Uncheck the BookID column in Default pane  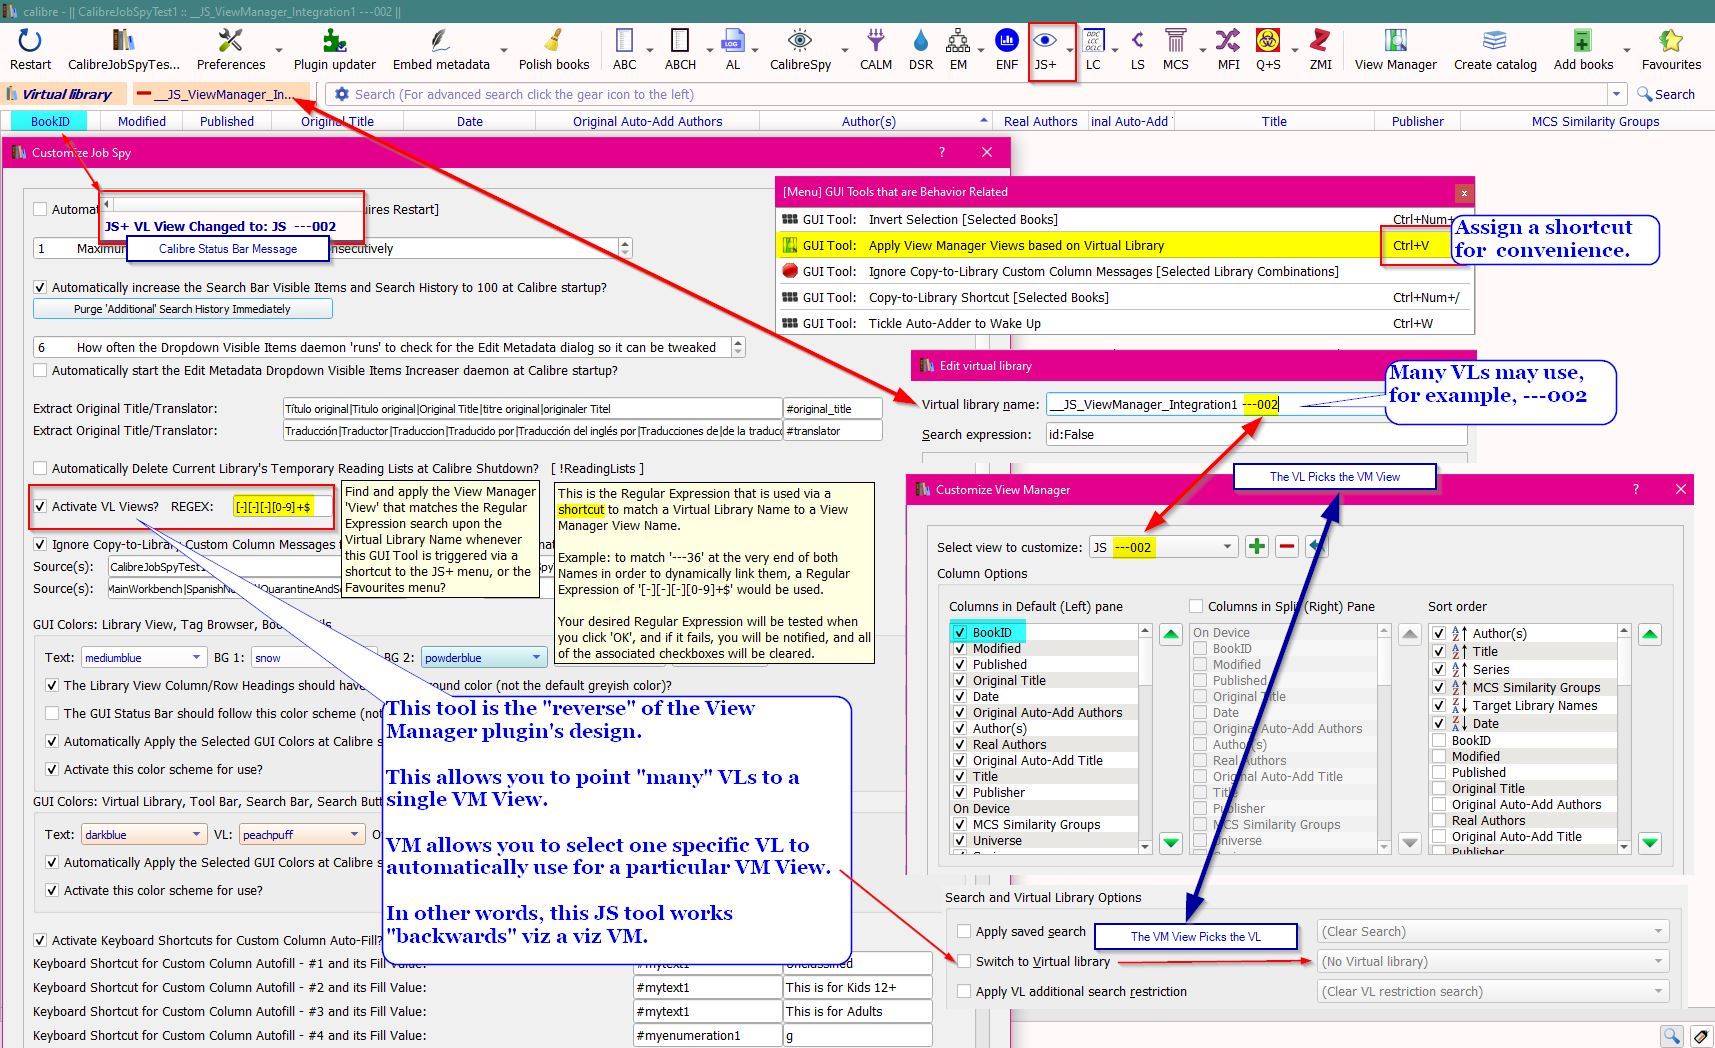coord(960,632)
